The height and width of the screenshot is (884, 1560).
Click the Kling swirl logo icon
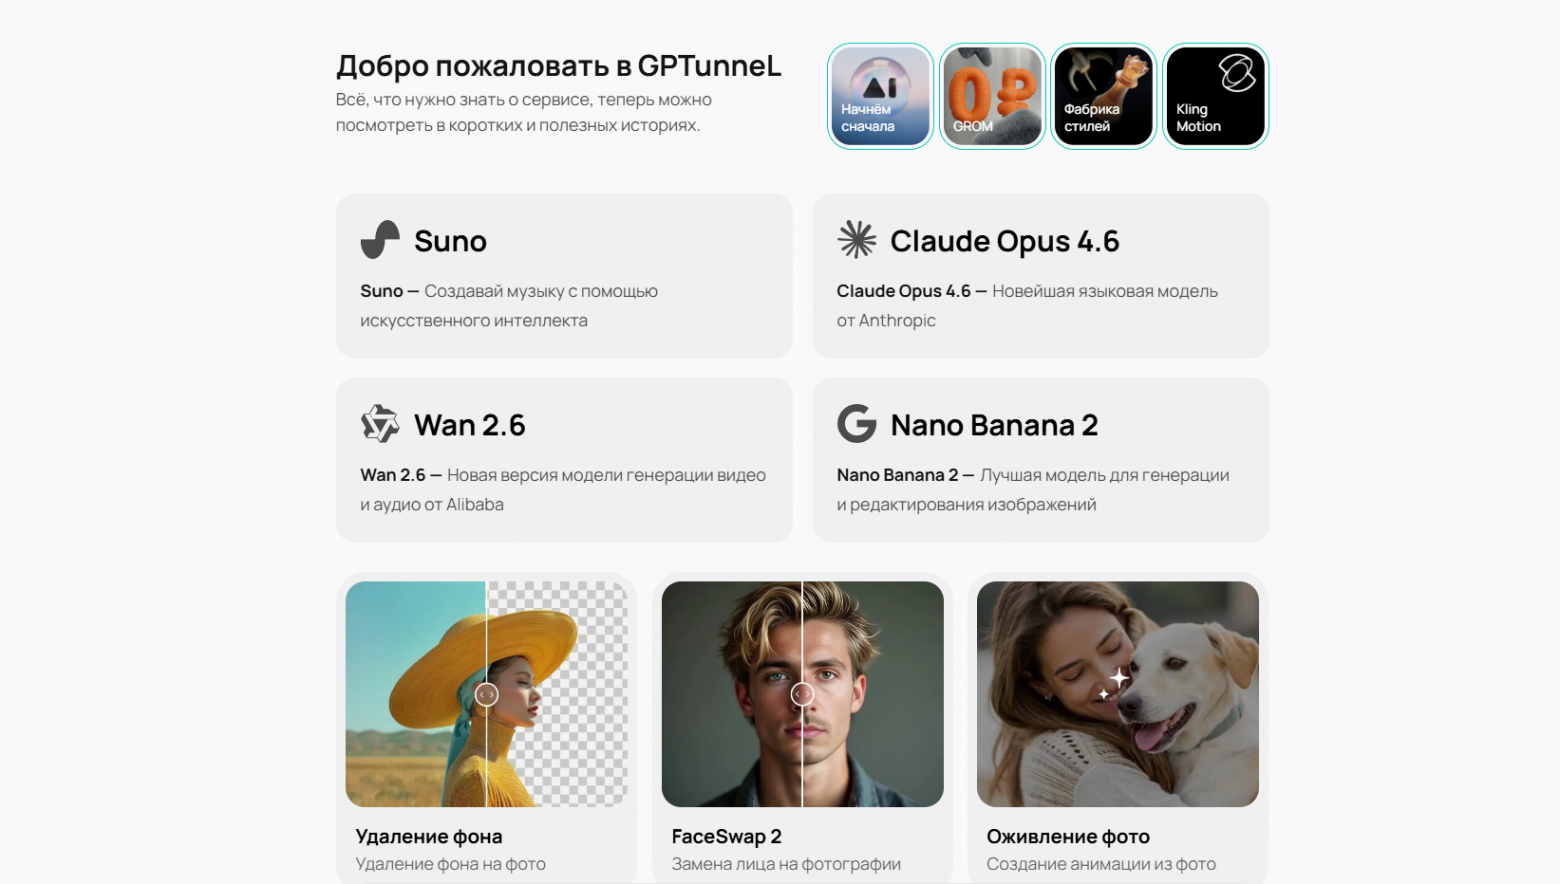tap(1236, 72)
